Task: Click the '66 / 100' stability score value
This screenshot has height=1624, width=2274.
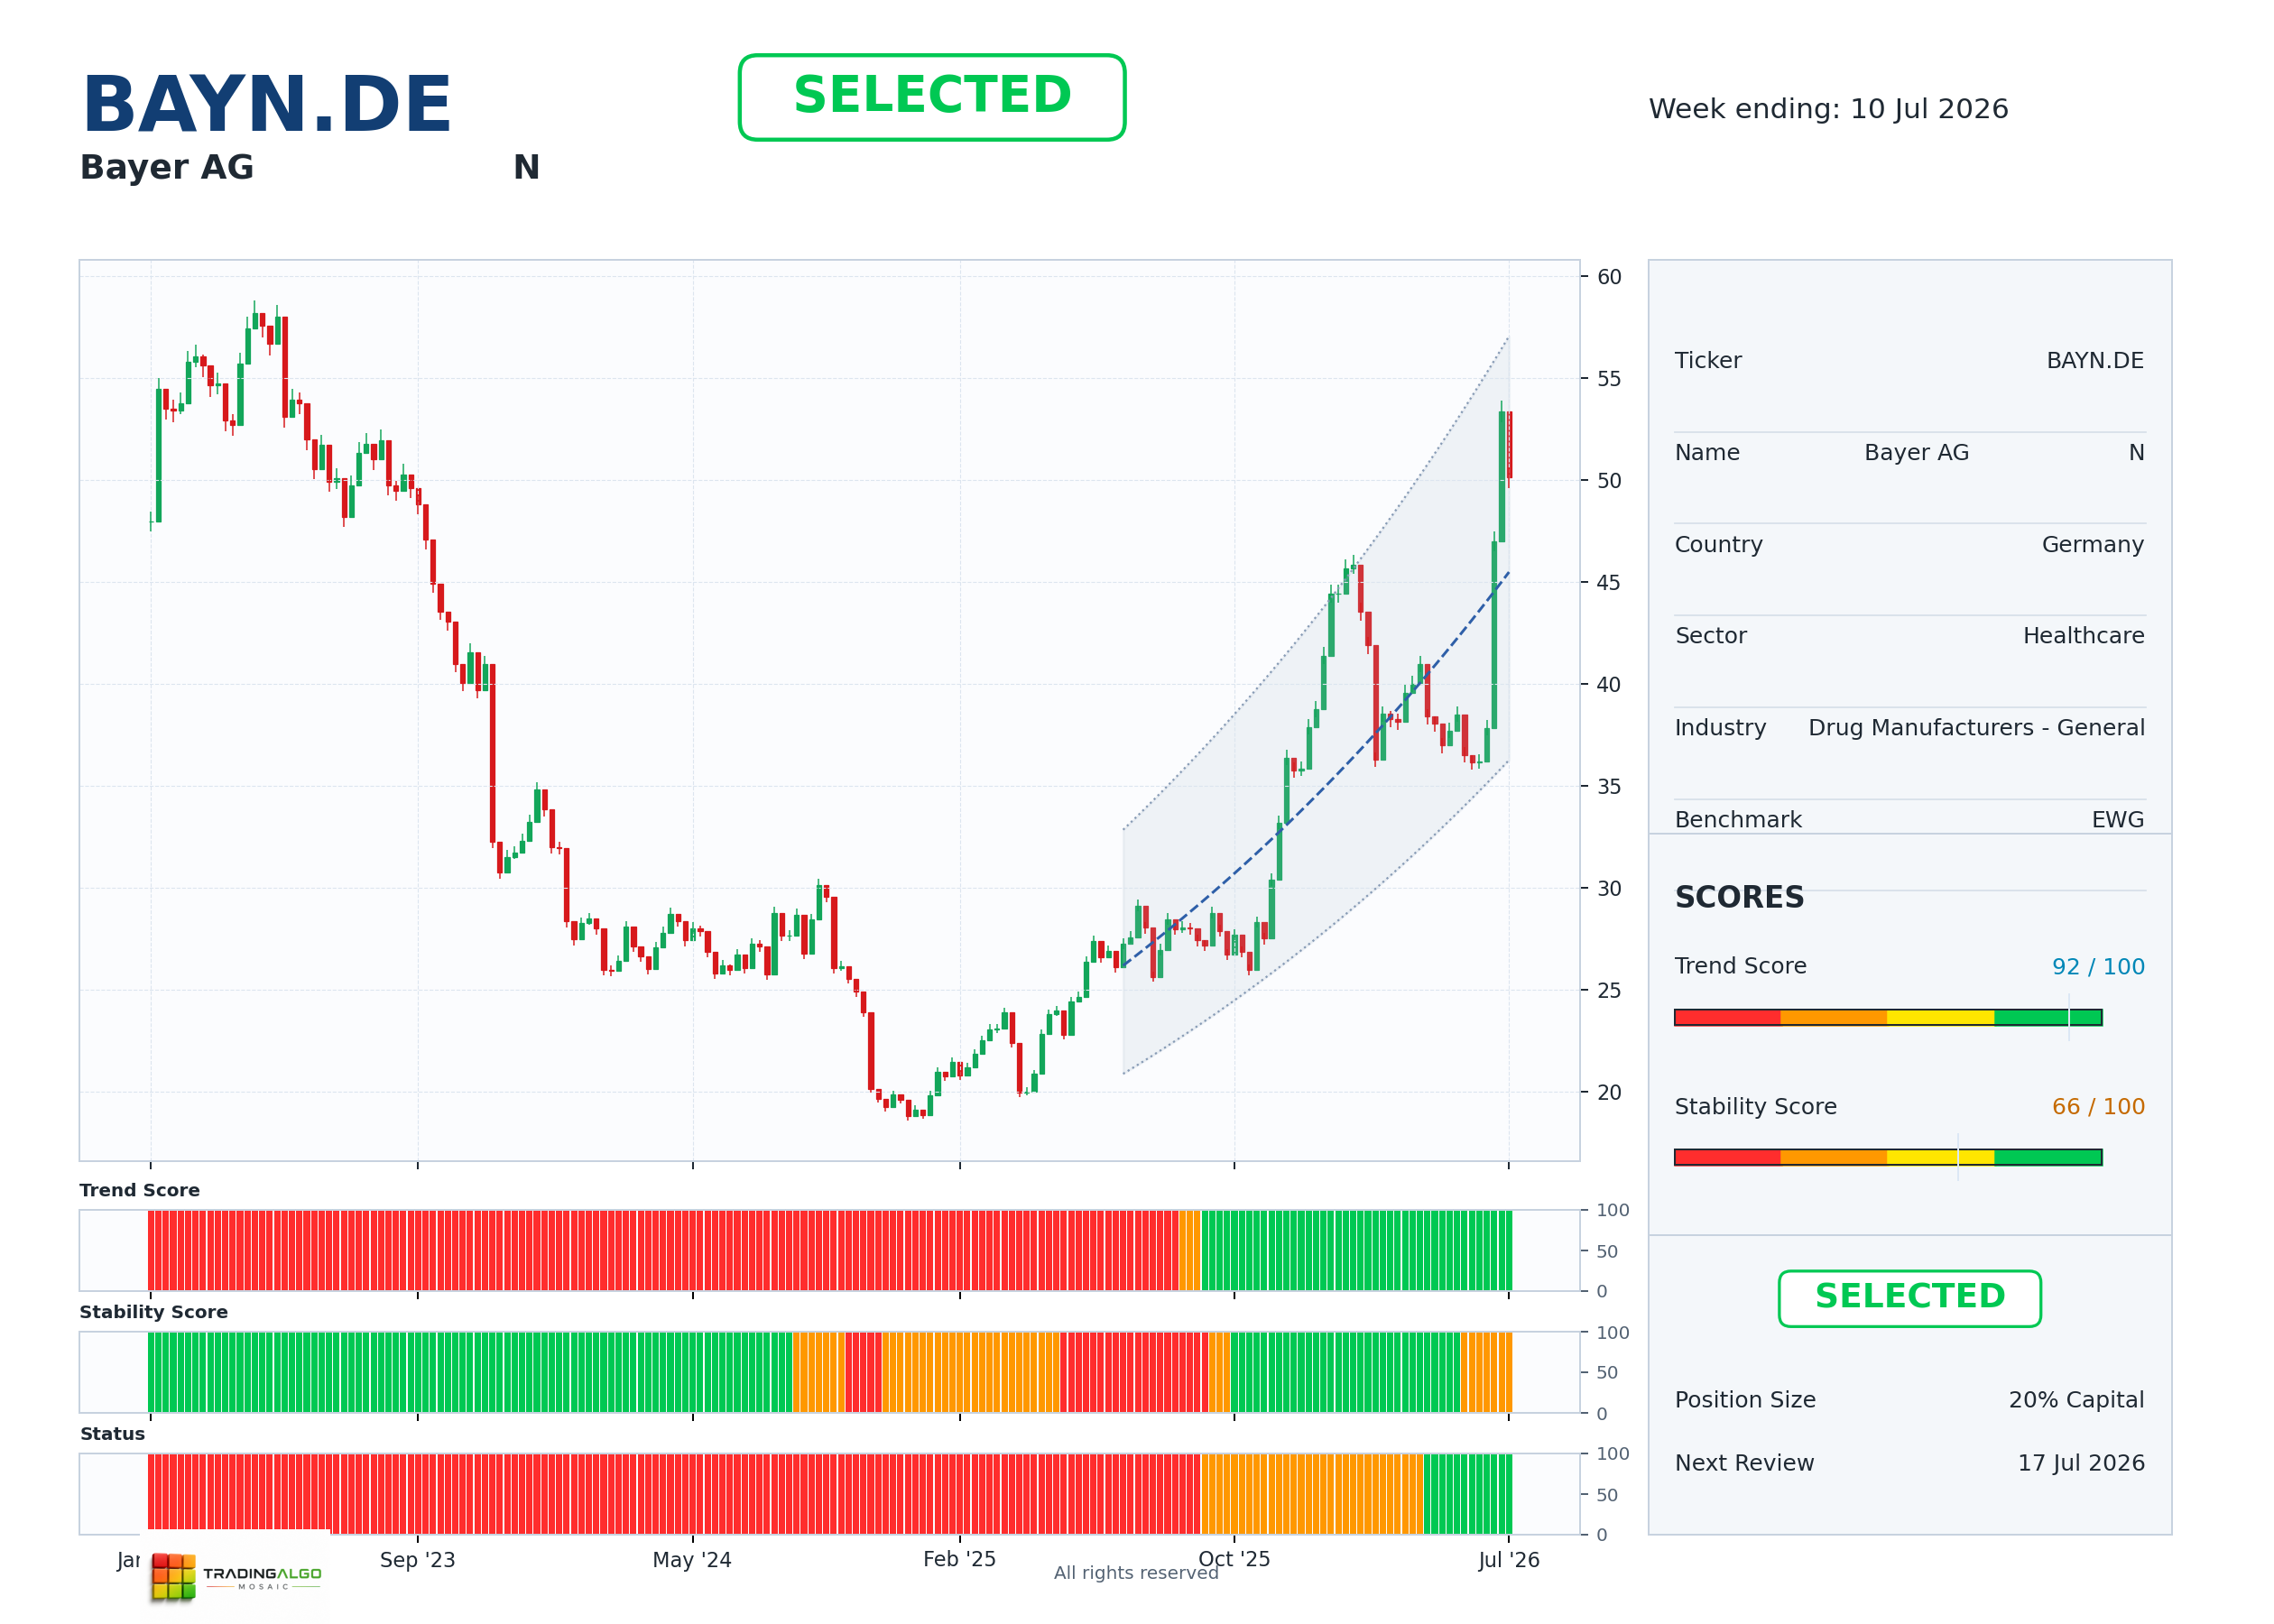Action: pyautogui.click(x=2098, y=1107)
